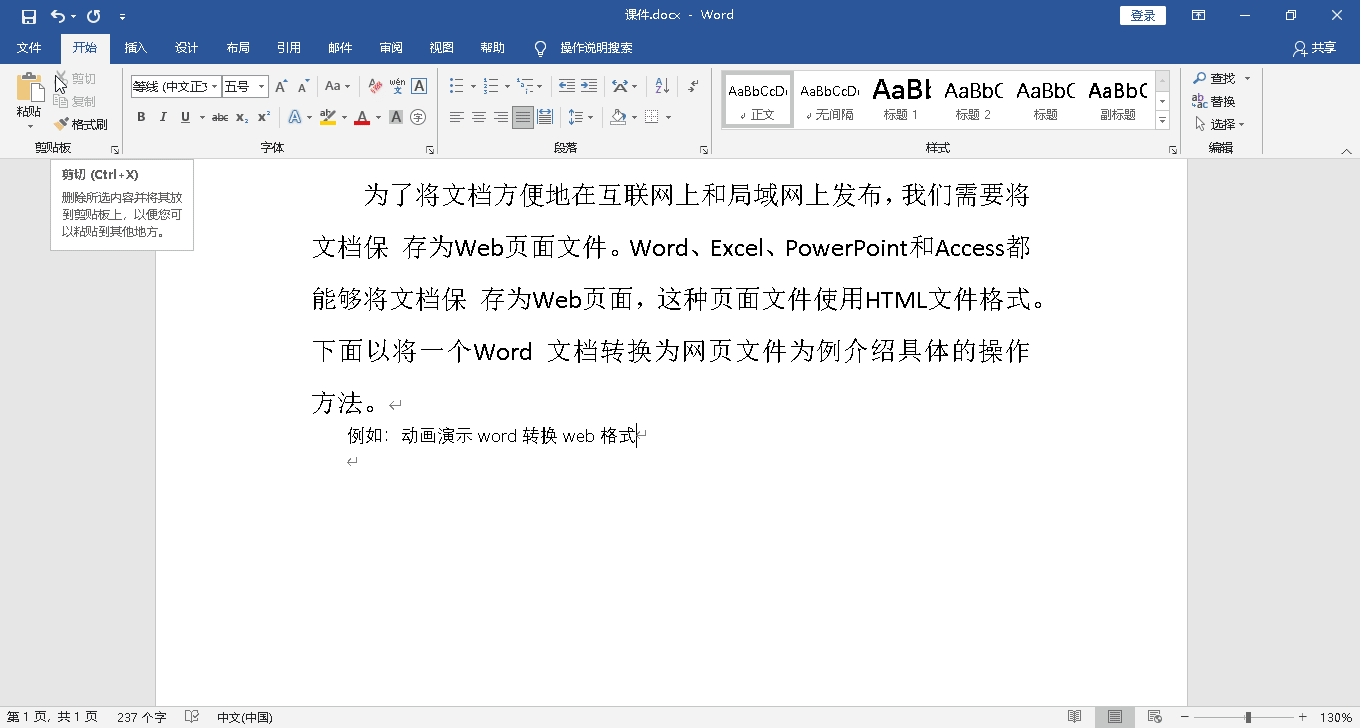Toggle justified text alignment
This screenshot has height=728, width=1360.
523,118
